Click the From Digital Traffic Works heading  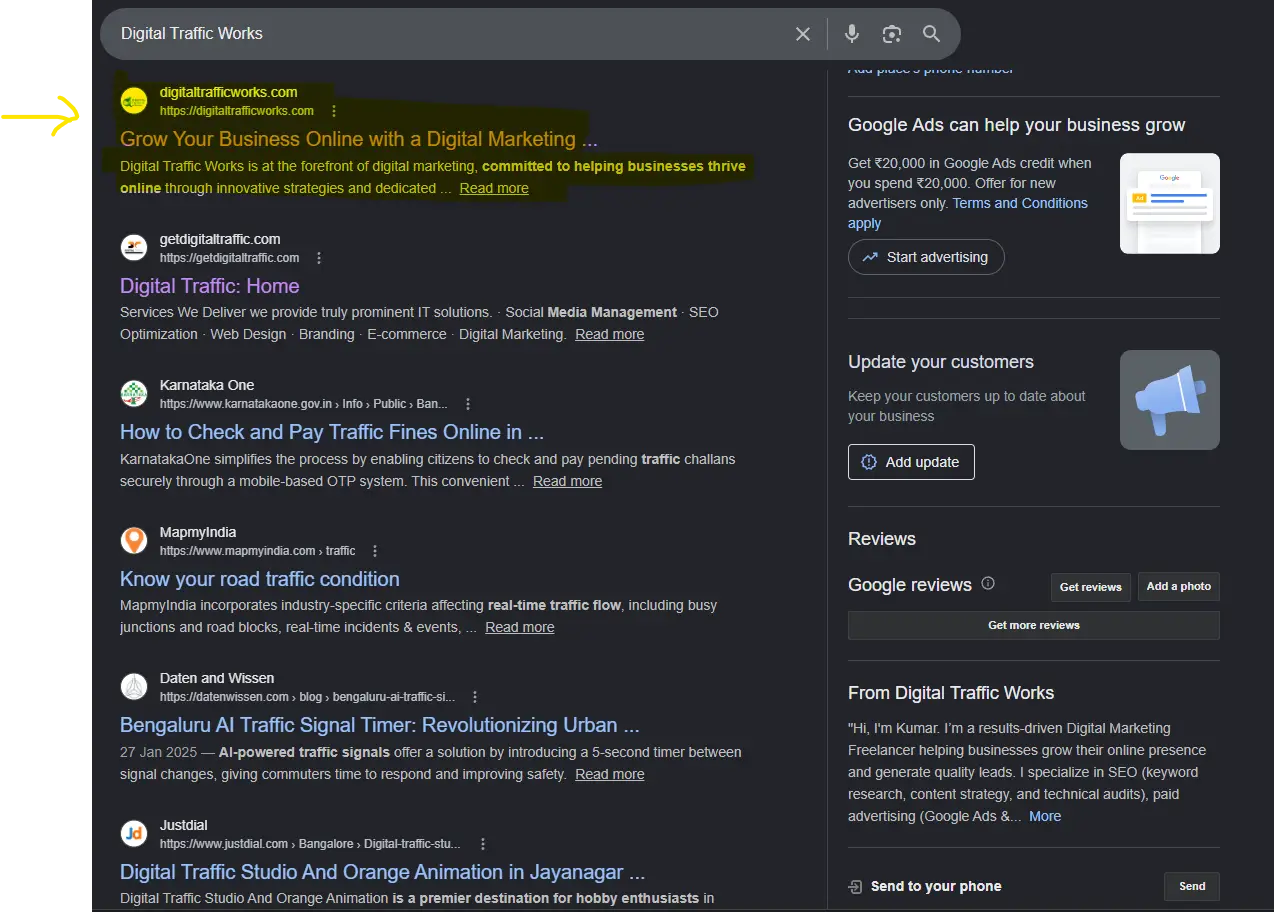951,693
